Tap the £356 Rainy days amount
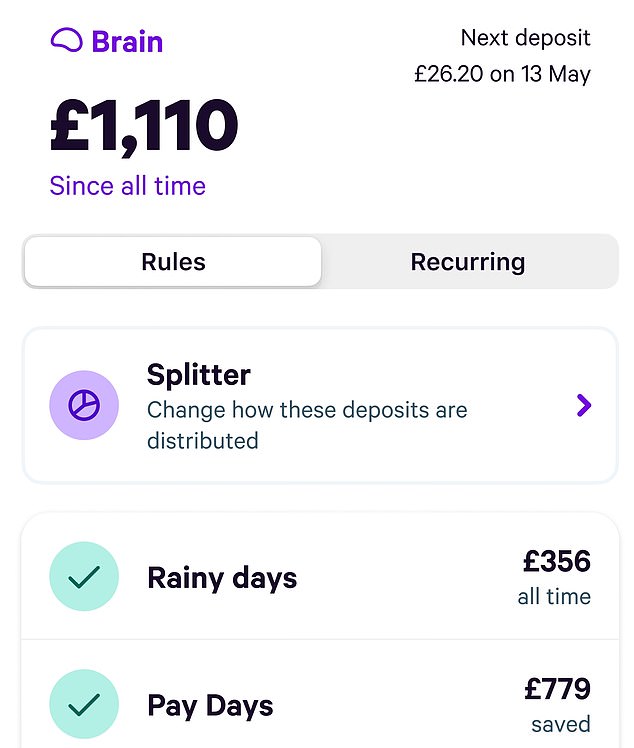The image size is (634, 748). (557, 561)
